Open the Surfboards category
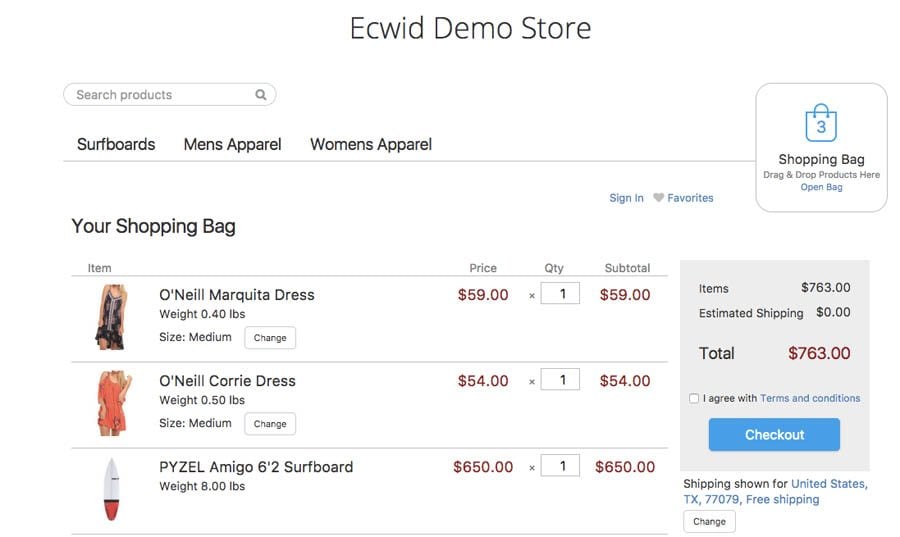Image resolution: width=900 pixels, height=537 pixels. [116, 144]
